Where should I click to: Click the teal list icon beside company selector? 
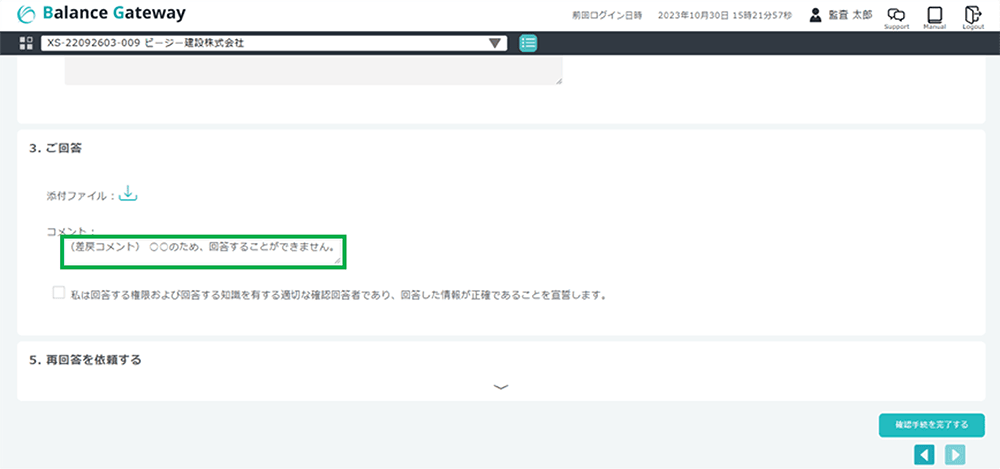click(x=528, y=43)
